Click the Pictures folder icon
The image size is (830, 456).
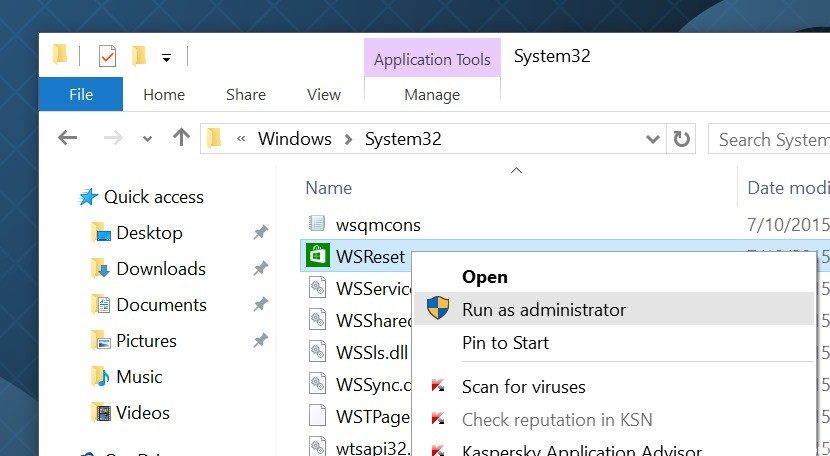click(x=101, y=341)
